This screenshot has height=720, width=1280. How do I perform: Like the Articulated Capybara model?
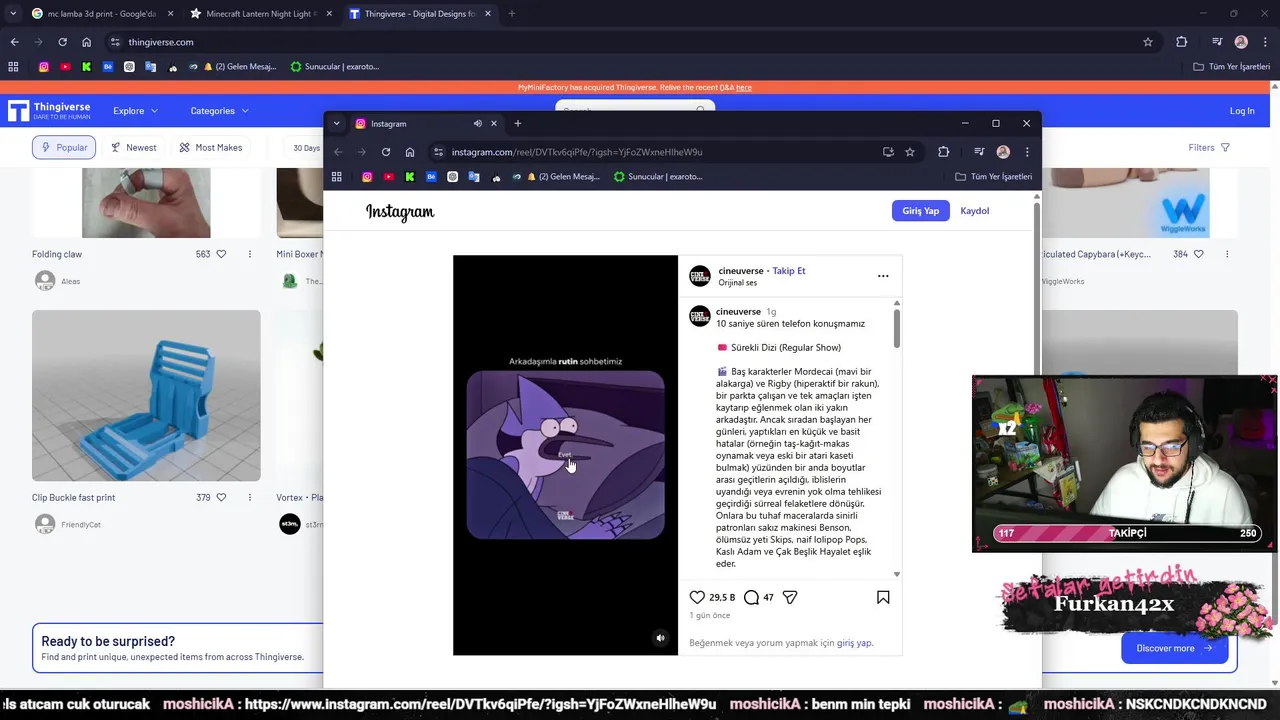1198,254
